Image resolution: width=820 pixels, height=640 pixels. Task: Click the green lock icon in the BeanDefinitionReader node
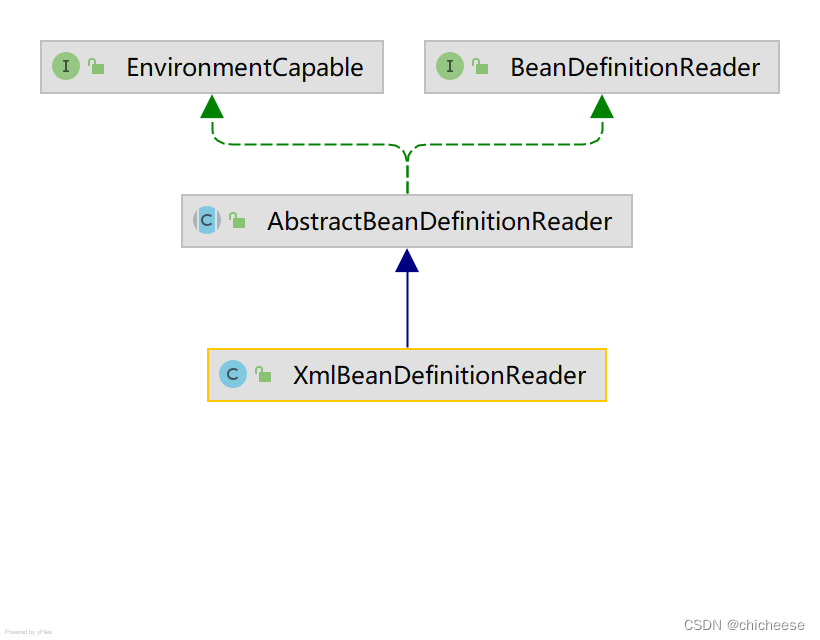pos(480,66)
